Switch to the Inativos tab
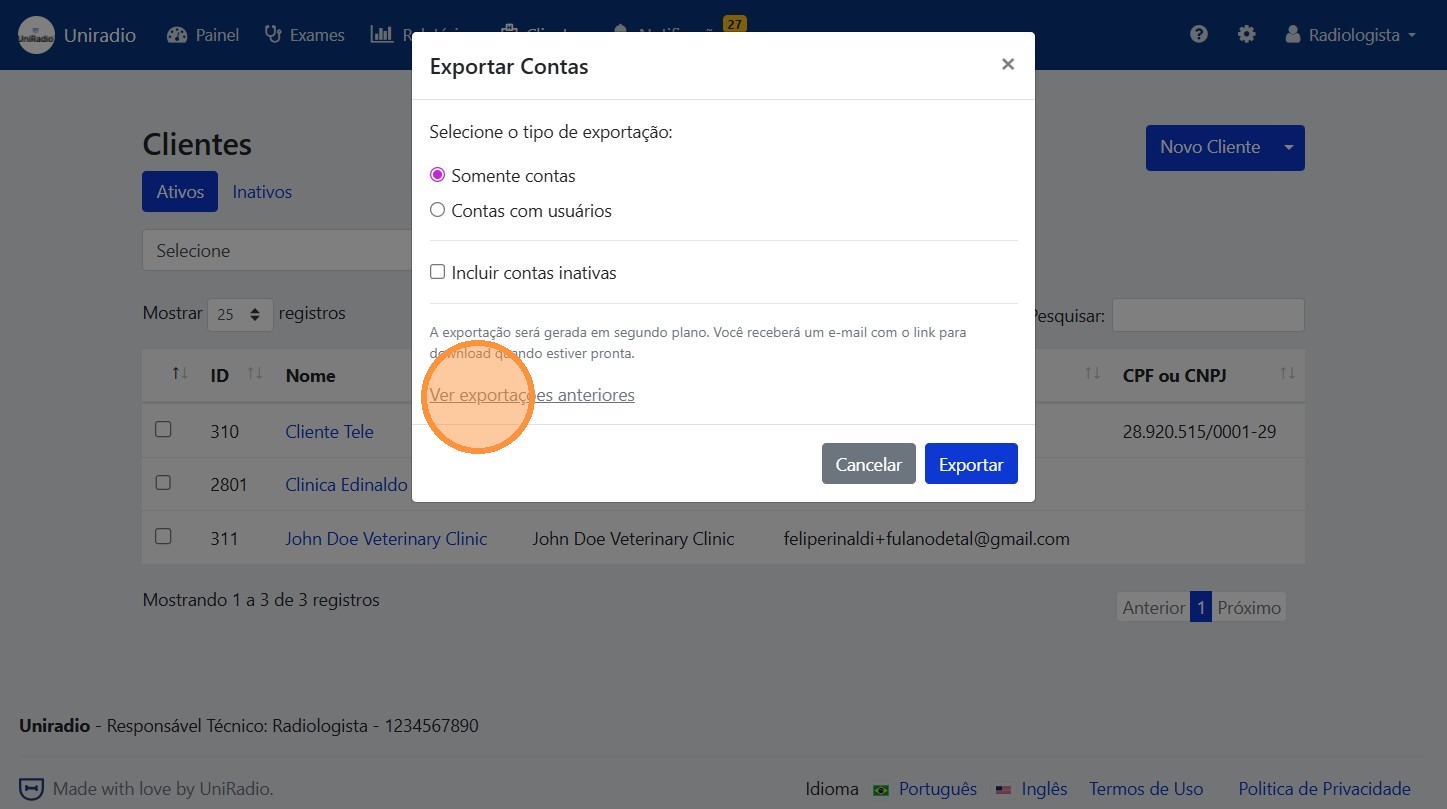The image size is (1447, 809). tap(262, 192)
